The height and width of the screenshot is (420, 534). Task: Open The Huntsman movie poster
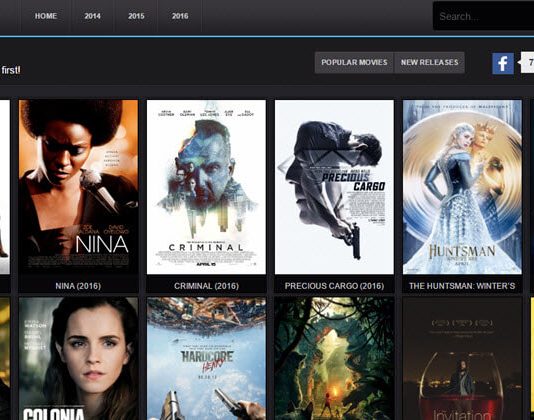point(462,187)
